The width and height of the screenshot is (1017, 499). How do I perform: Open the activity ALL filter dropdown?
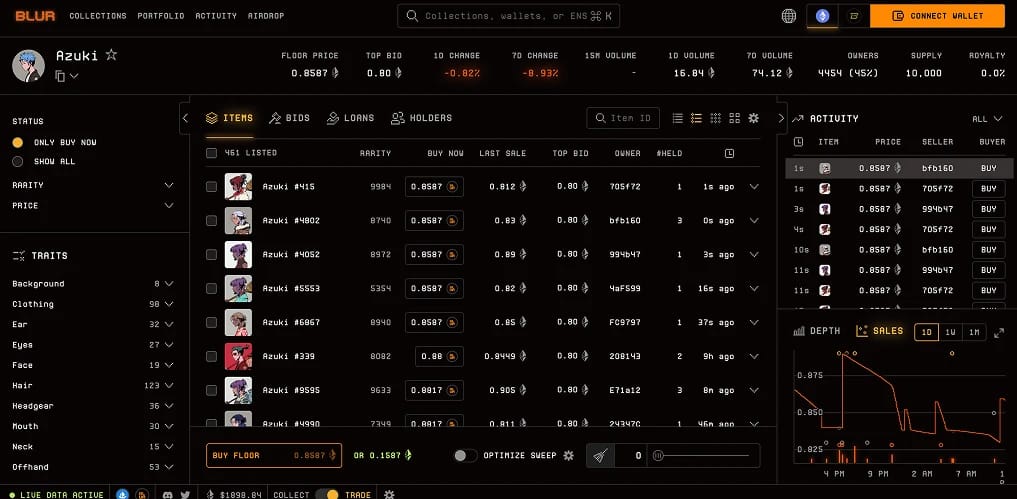(x=988, y=119)
